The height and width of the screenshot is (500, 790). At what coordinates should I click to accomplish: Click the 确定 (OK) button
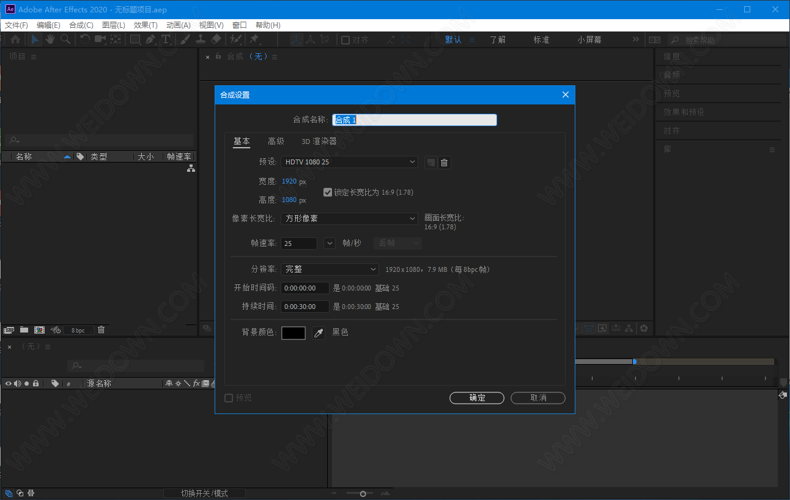click(477, 398)
